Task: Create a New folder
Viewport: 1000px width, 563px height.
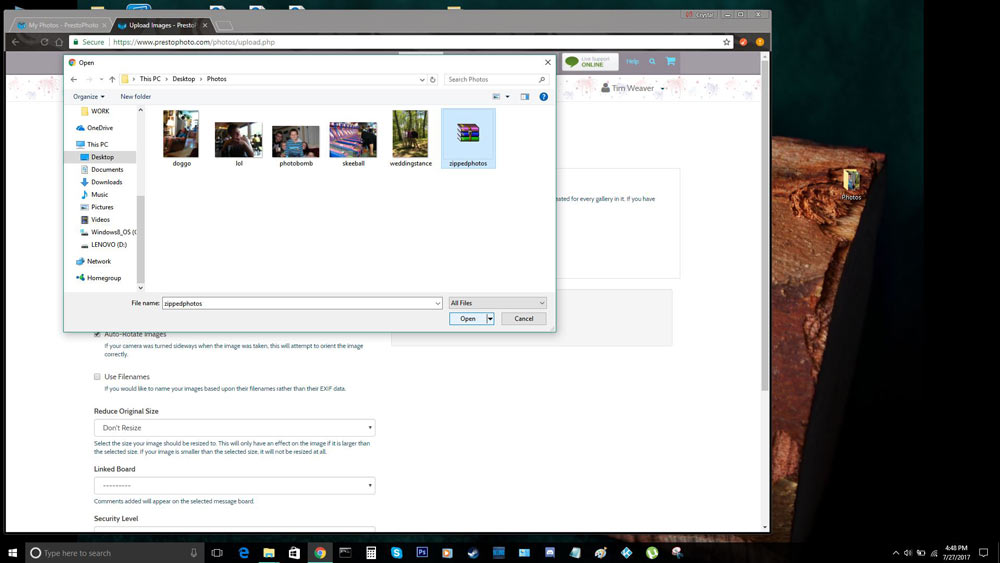Action: pos(136,97)
